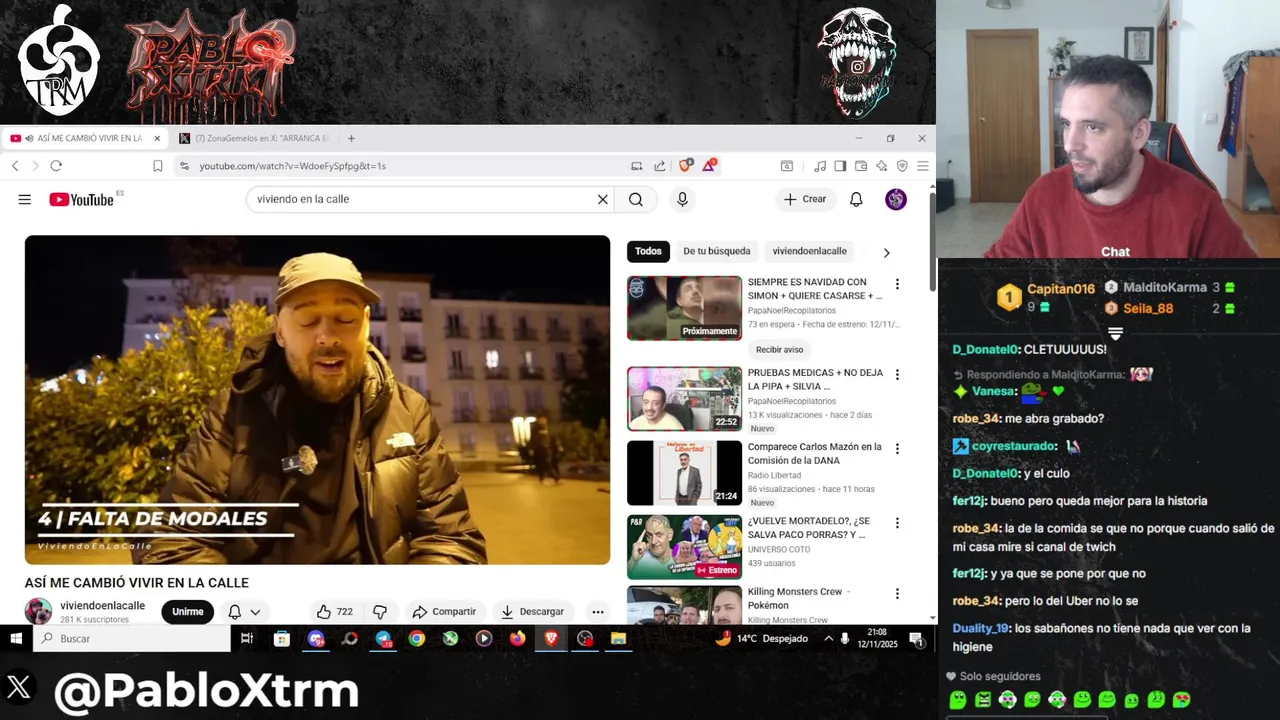1280x720 pixels.
Task: Start voice search with the microphone
Action: [683, 199]
